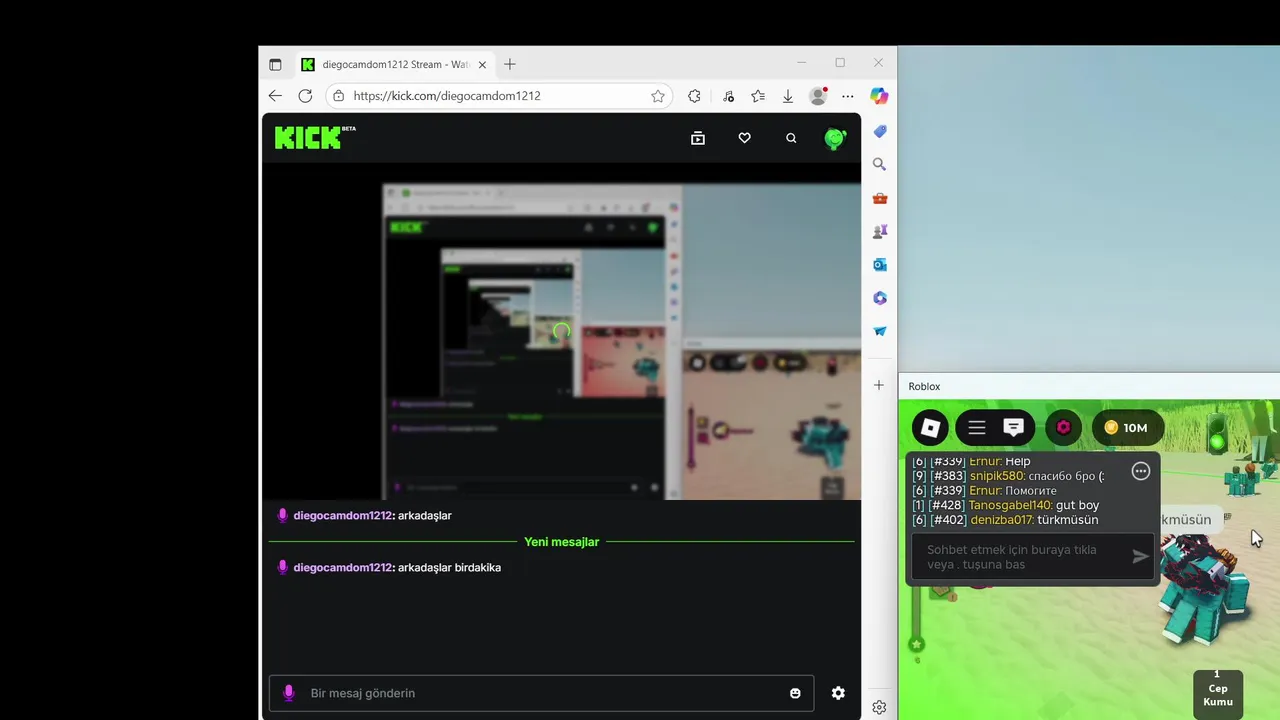
Task: Open the Edge tab actions menu icon
Action: 275,64
